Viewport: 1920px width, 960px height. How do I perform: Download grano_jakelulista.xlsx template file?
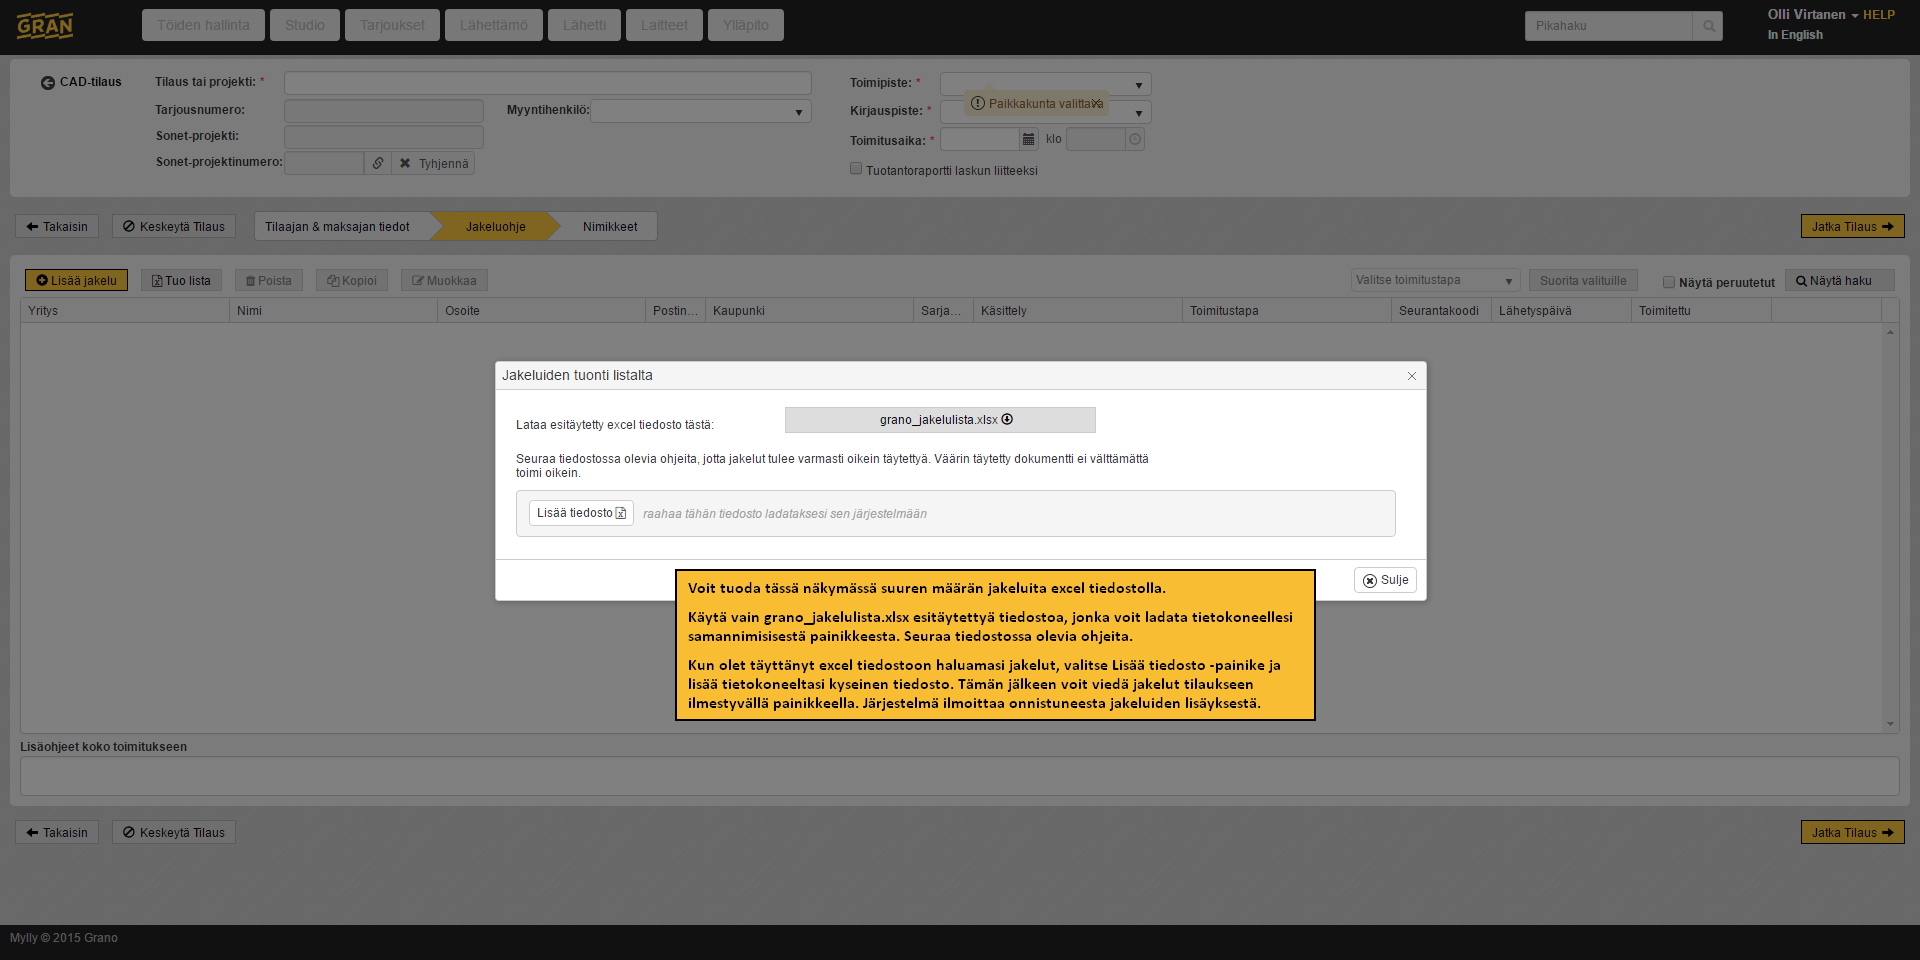tap(940, 420)
